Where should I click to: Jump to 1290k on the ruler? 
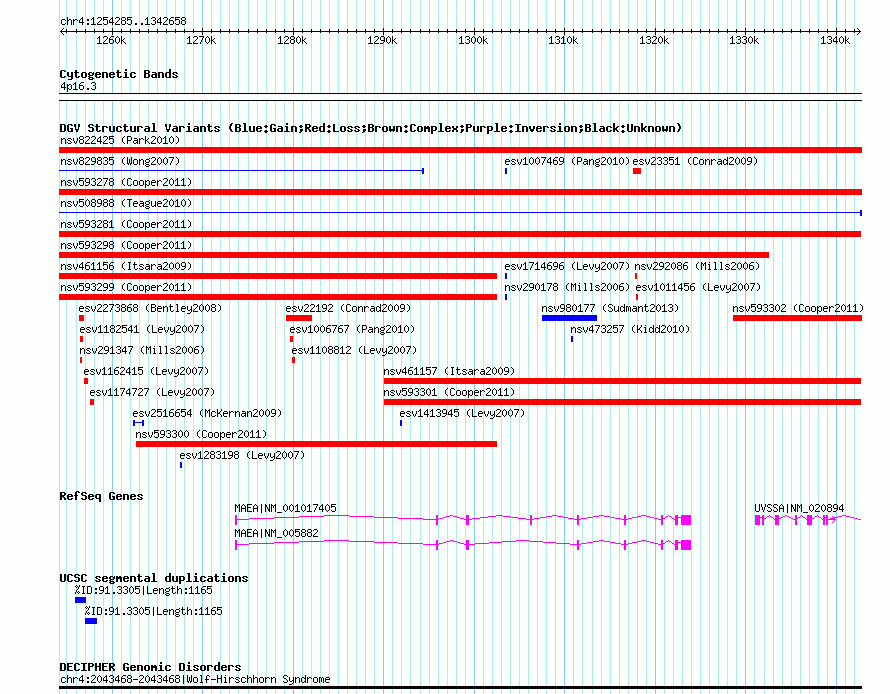click(x=382, y=40)
